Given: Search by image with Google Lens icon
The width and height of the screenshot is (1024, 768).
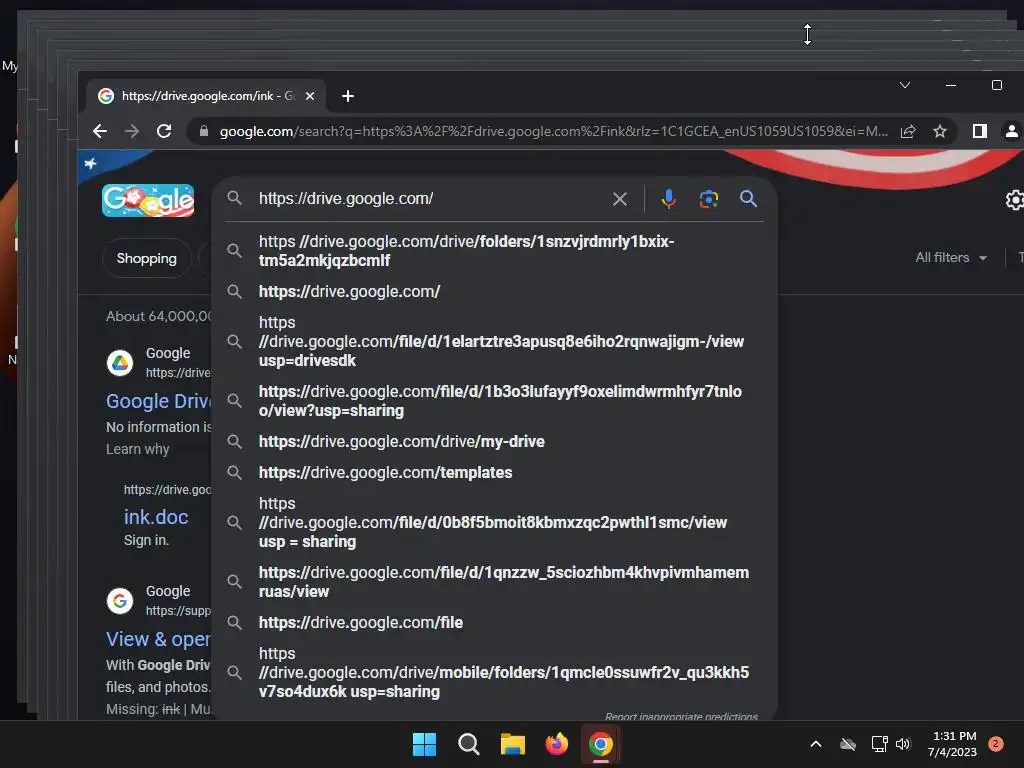Looking at the screenshot, I should tap(709, 199).
